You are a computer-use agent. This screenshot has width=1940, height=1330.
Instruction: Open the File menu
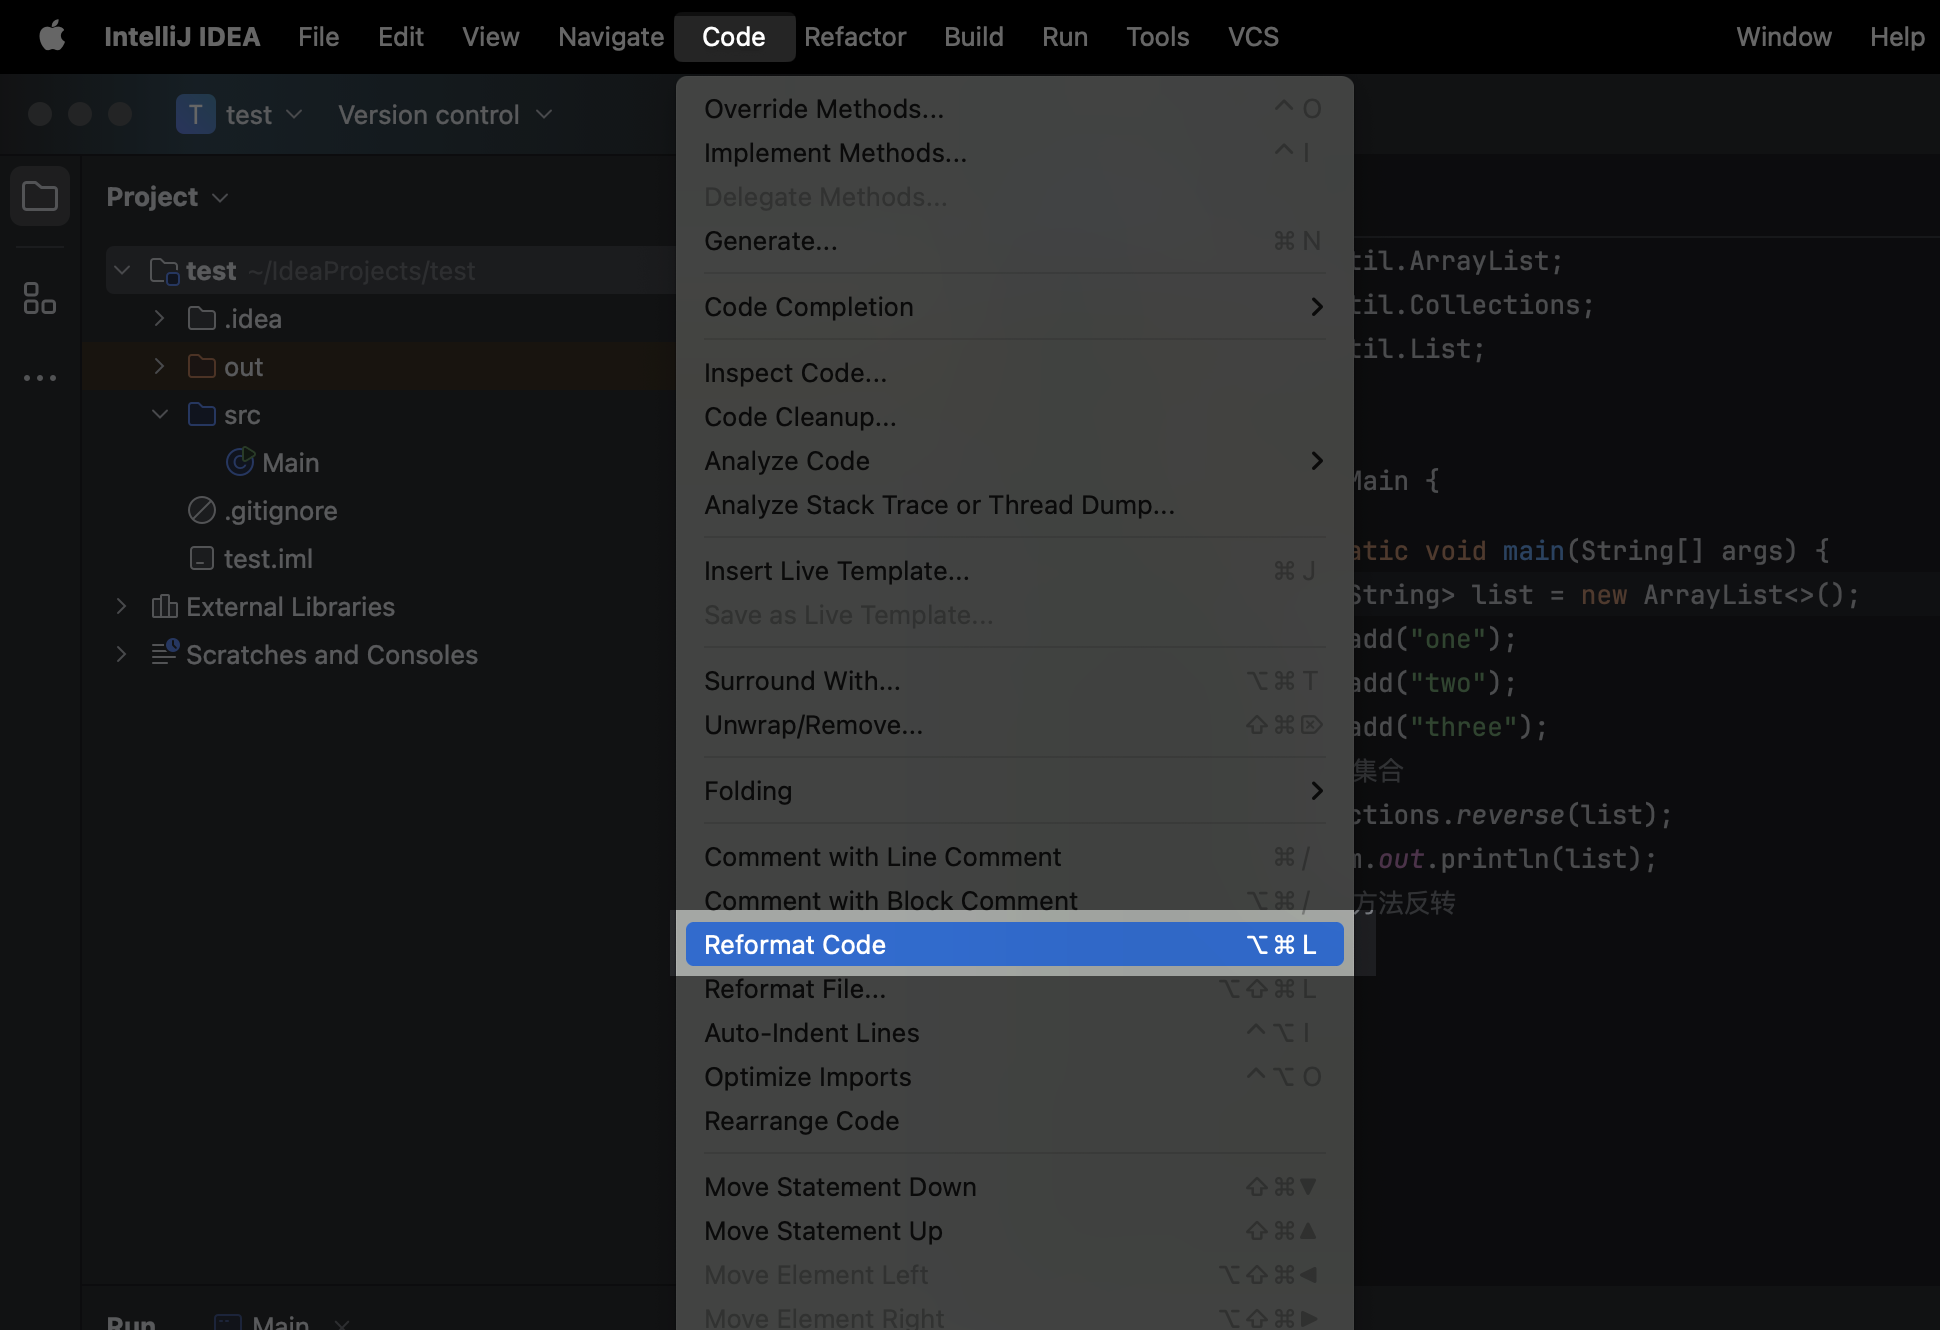318,37
